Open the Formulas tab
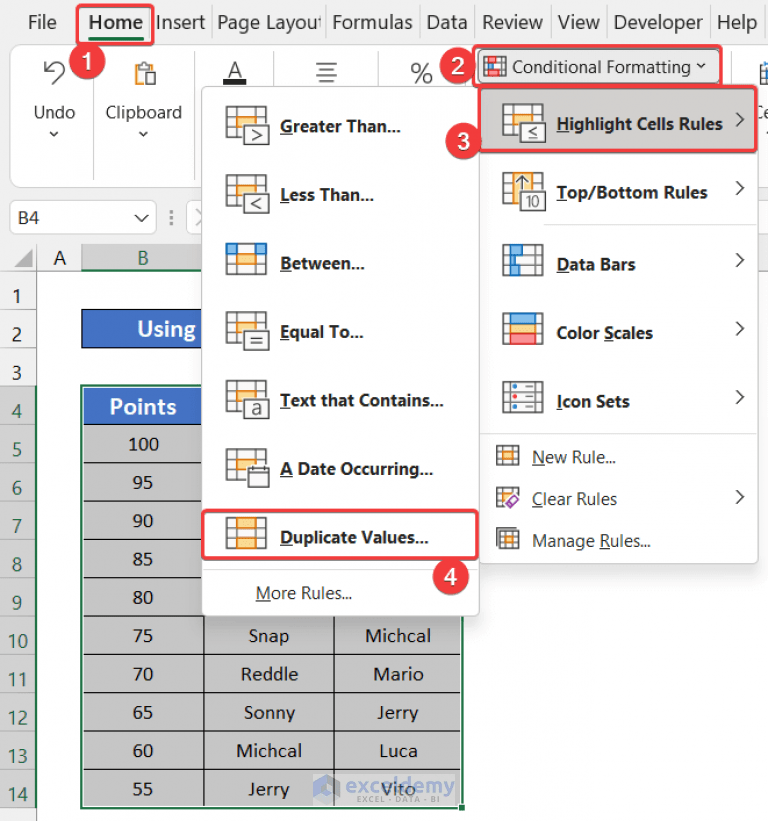The image size is (768, 821). click(x=372, y=23)
